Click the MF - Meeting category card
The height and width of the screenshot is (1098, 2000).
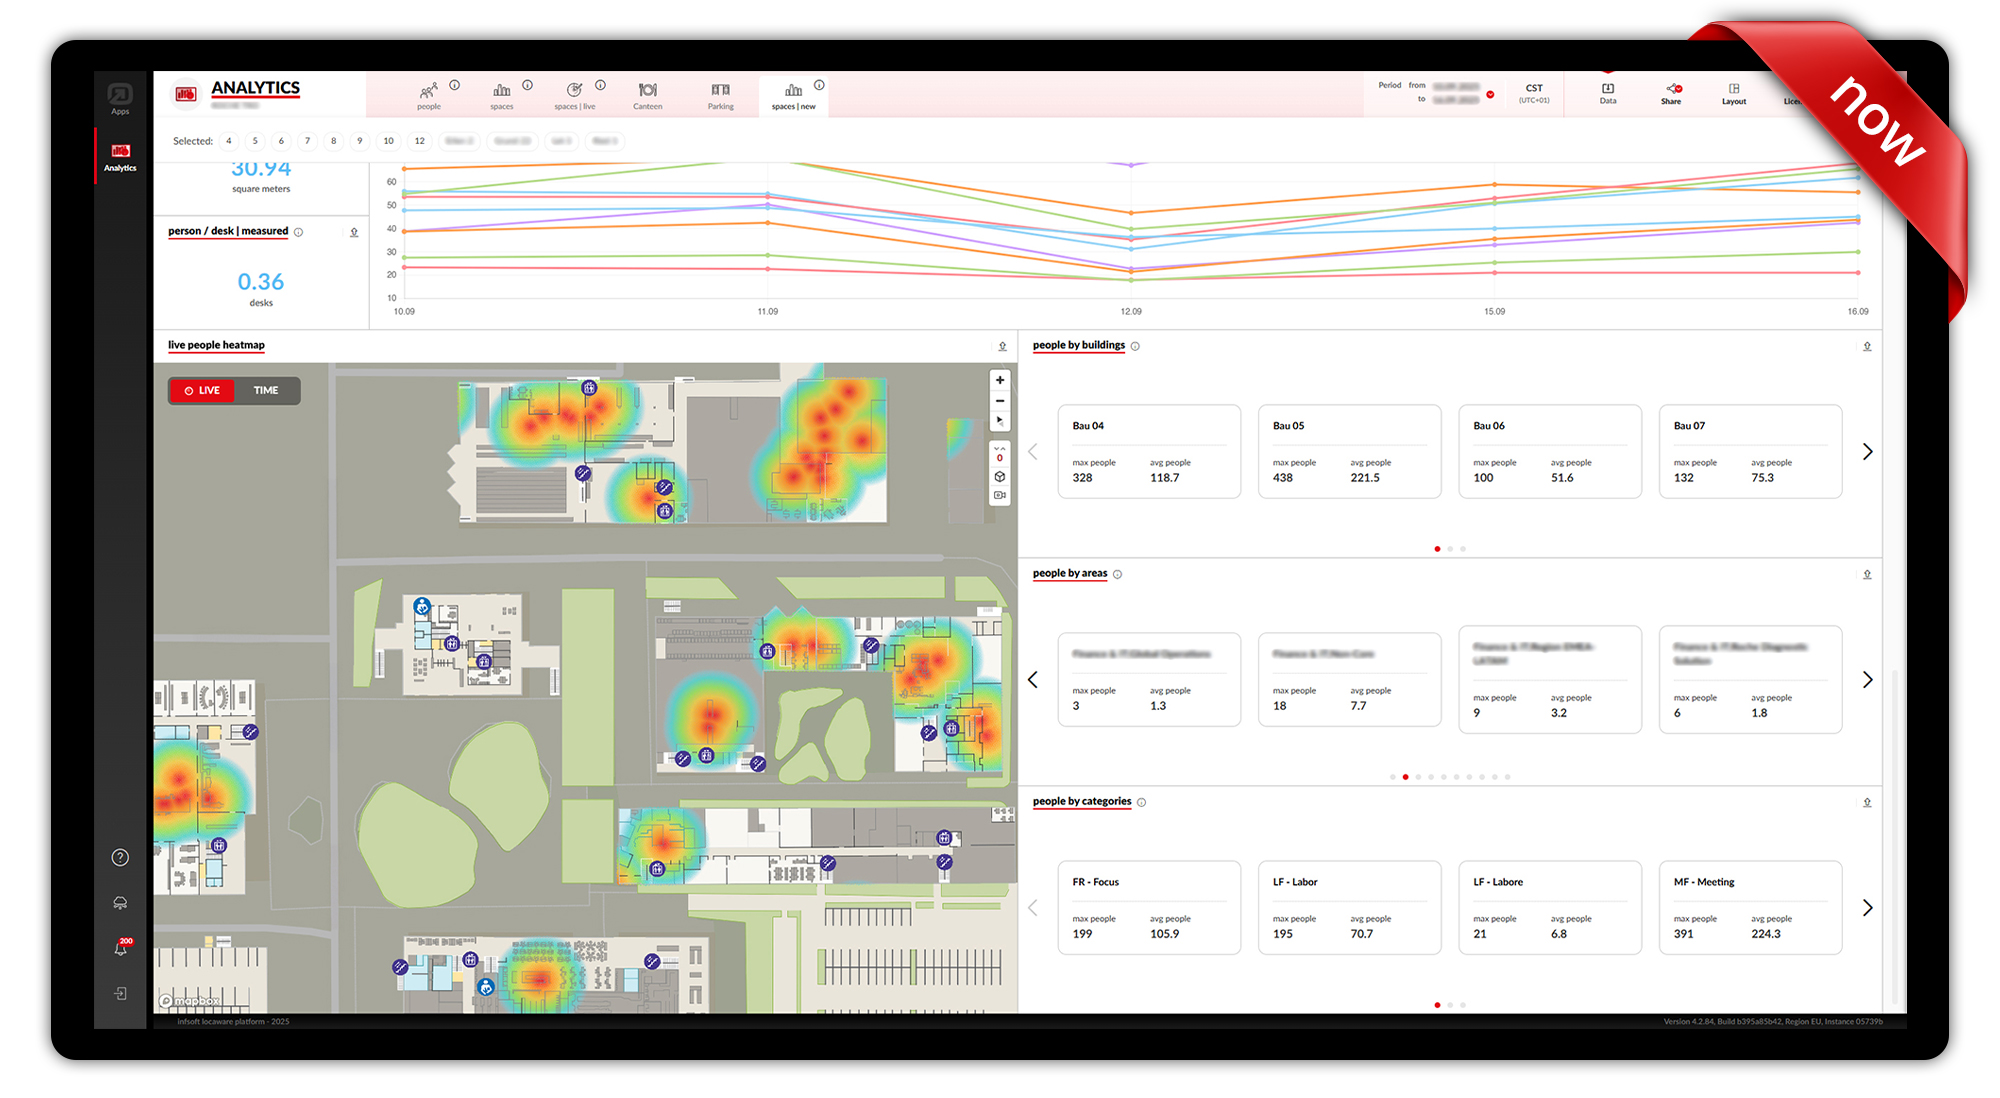[x=1750, y=907]
